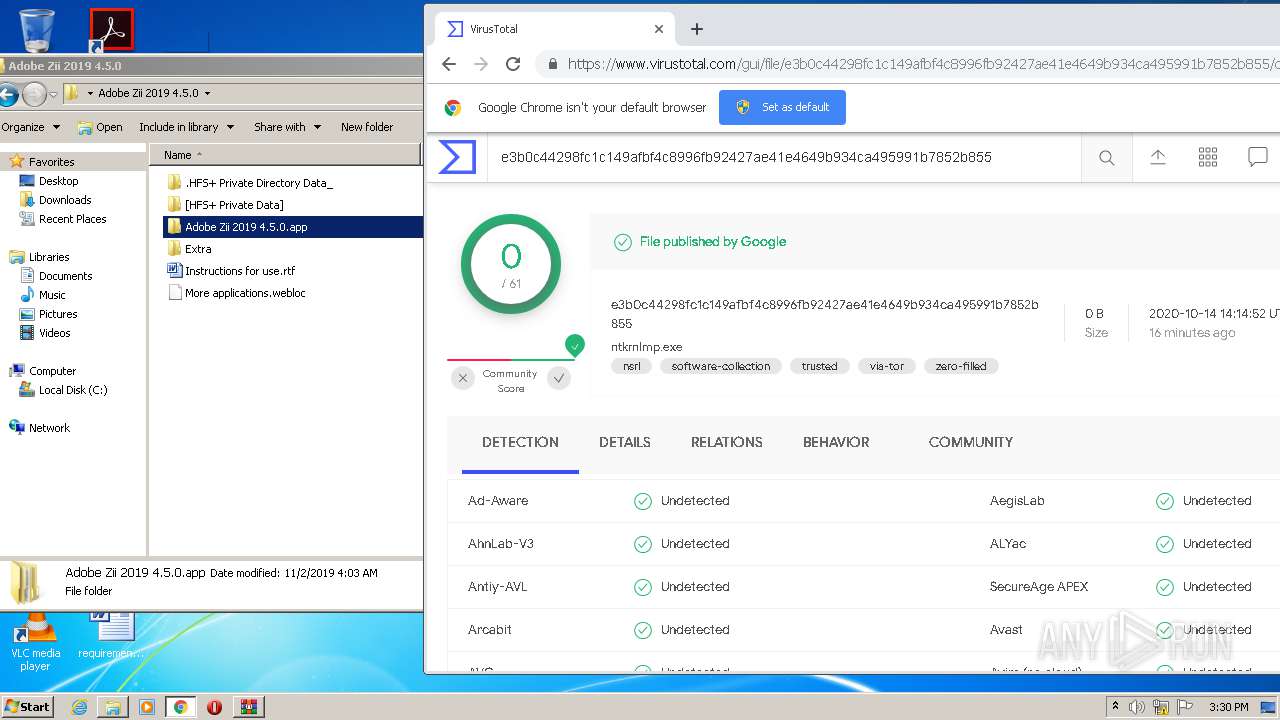This screenshot has height=720, width=1280.
Task: Expand the Adobe Zii 2019 4.5.0 breadcrumb arrow
Action: pyautogui.click(x=207, y=93)
